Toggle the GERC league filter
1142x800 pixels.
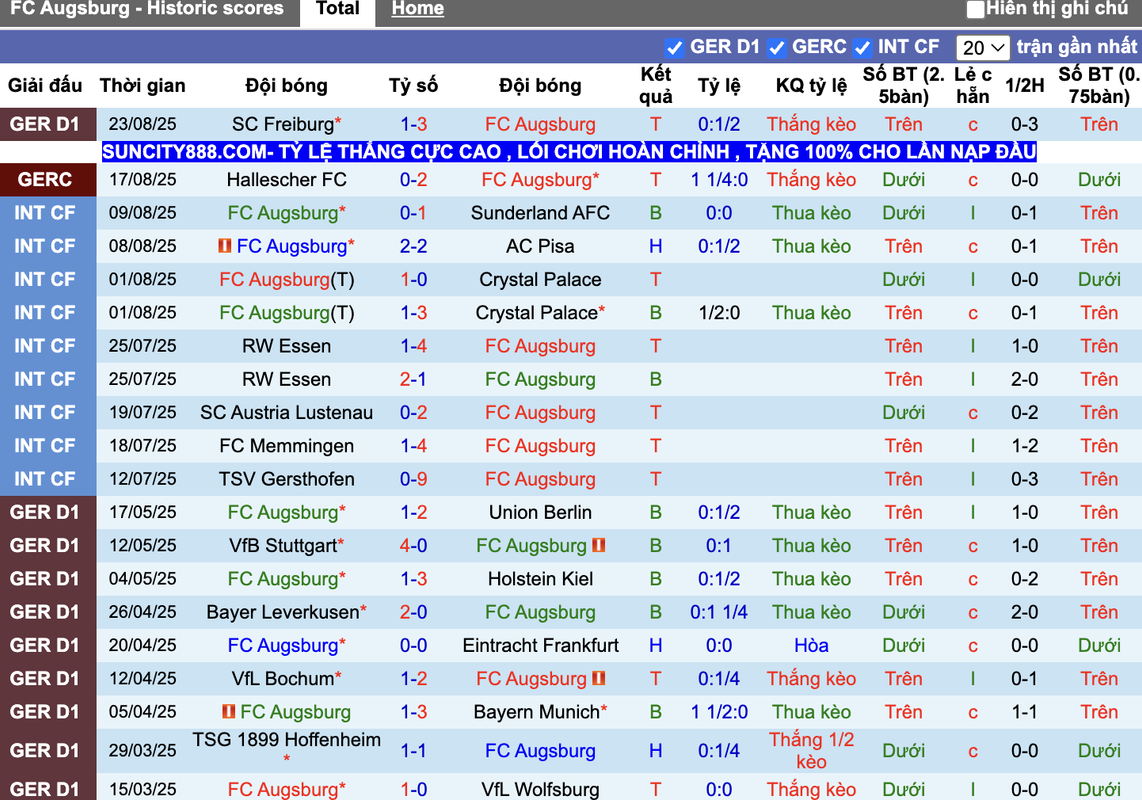tap(777, 48)
